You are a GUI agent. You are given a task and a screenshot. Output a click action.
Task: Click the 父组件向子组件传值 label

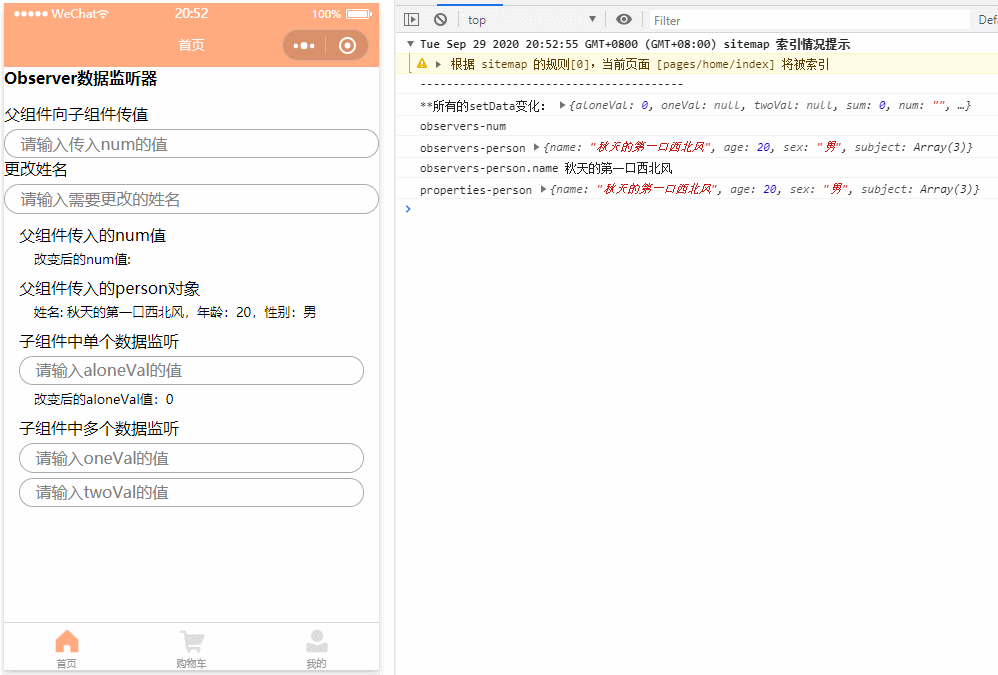tap(76, 115)
